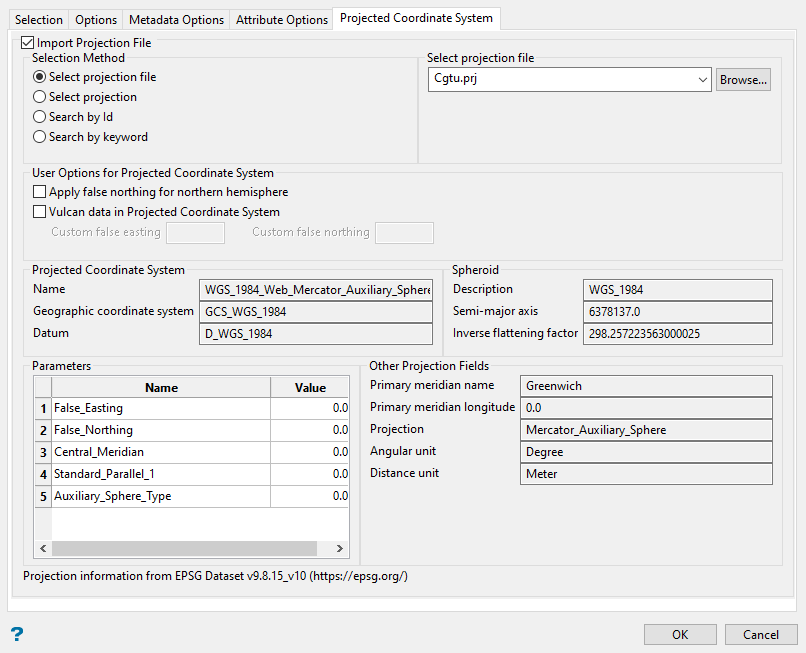Click the Projected Coordinate System Name field
806x653 pixels.
tap(317, 290)
